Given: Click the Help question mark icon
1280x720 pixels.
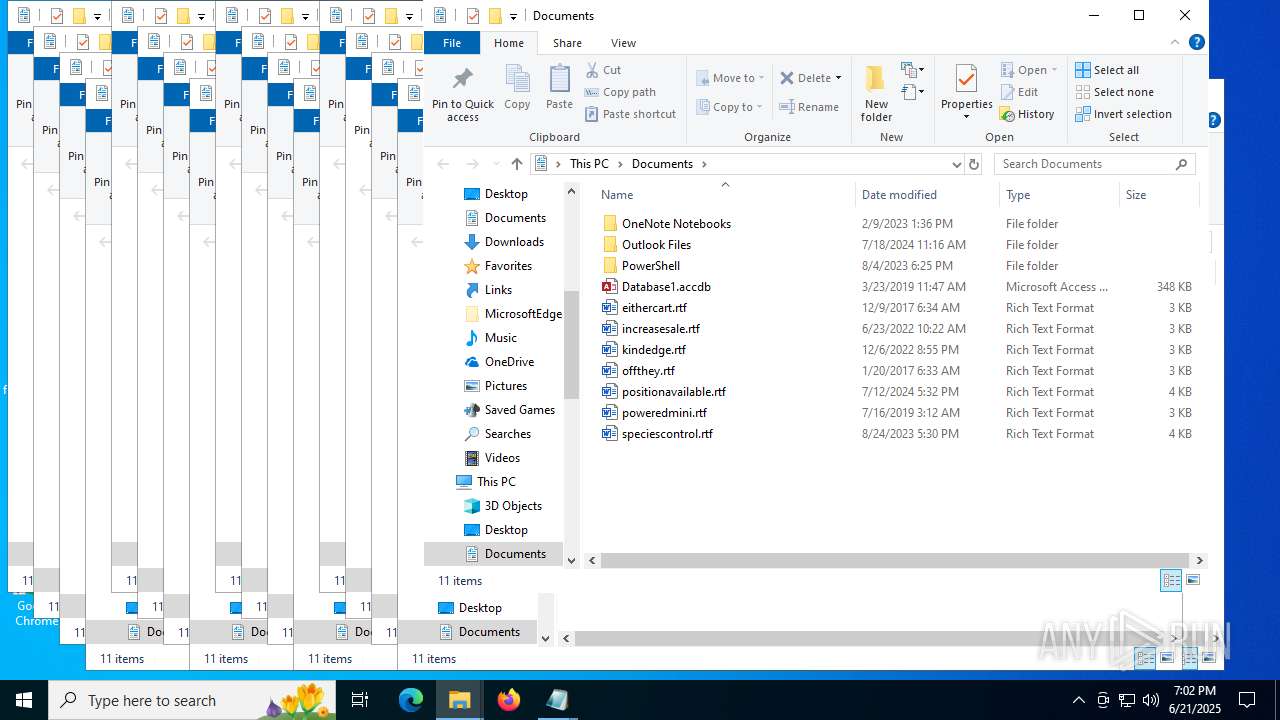Looking at the screenshot, I should pyautogui.click(x=1197, y=43).
